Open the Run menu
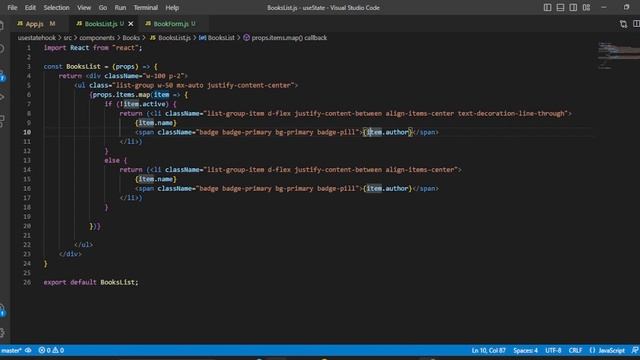 [120, 8]
